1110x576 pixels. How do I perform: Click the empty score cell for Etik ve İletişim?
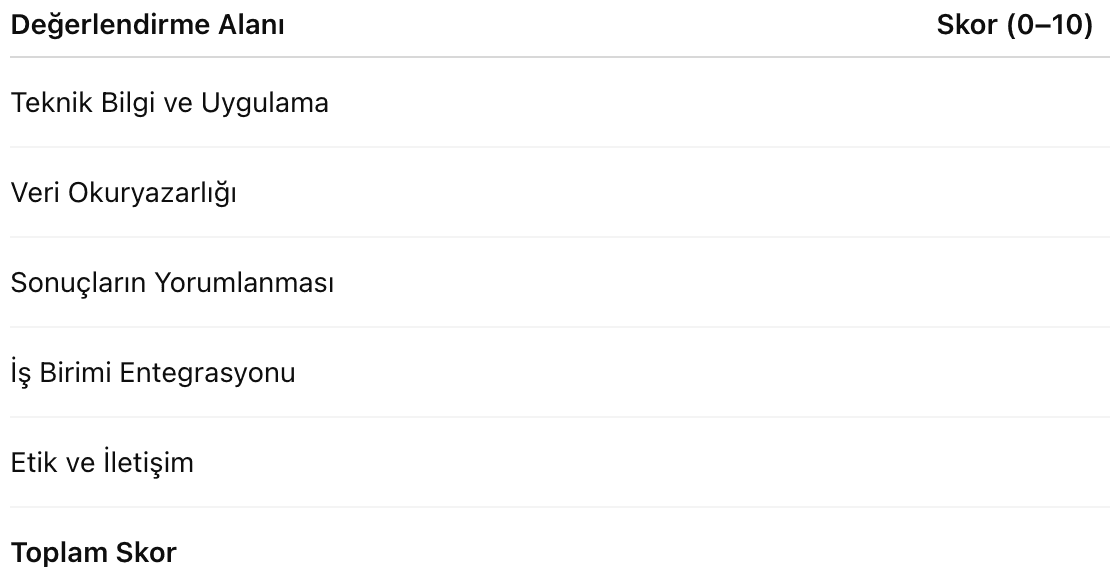(1014, 462)
